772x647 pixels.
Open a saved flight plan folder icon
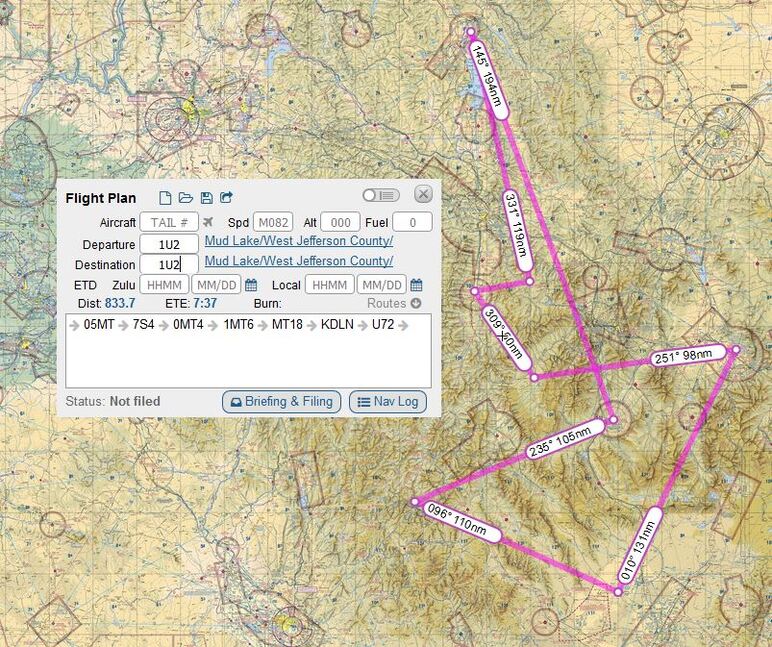(186, 198)
